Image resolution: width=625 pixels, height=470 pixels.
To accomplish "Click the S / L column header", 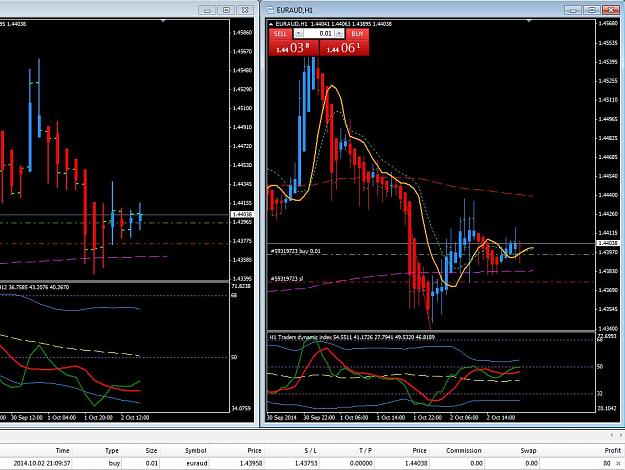I will pos(310,450).
